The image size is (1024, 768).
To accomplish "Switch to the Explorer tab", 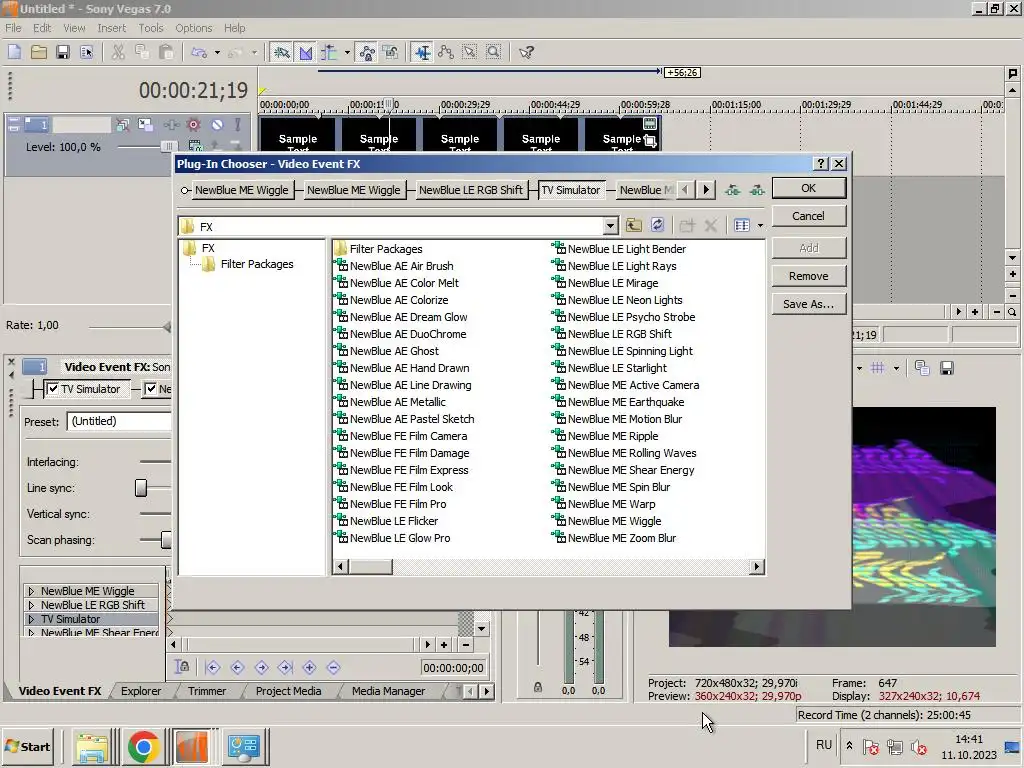I will click(140, 691).
